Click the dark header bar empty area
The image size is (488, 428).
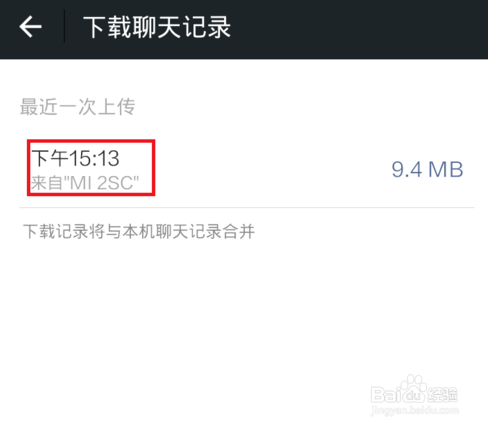coord(360,28)
